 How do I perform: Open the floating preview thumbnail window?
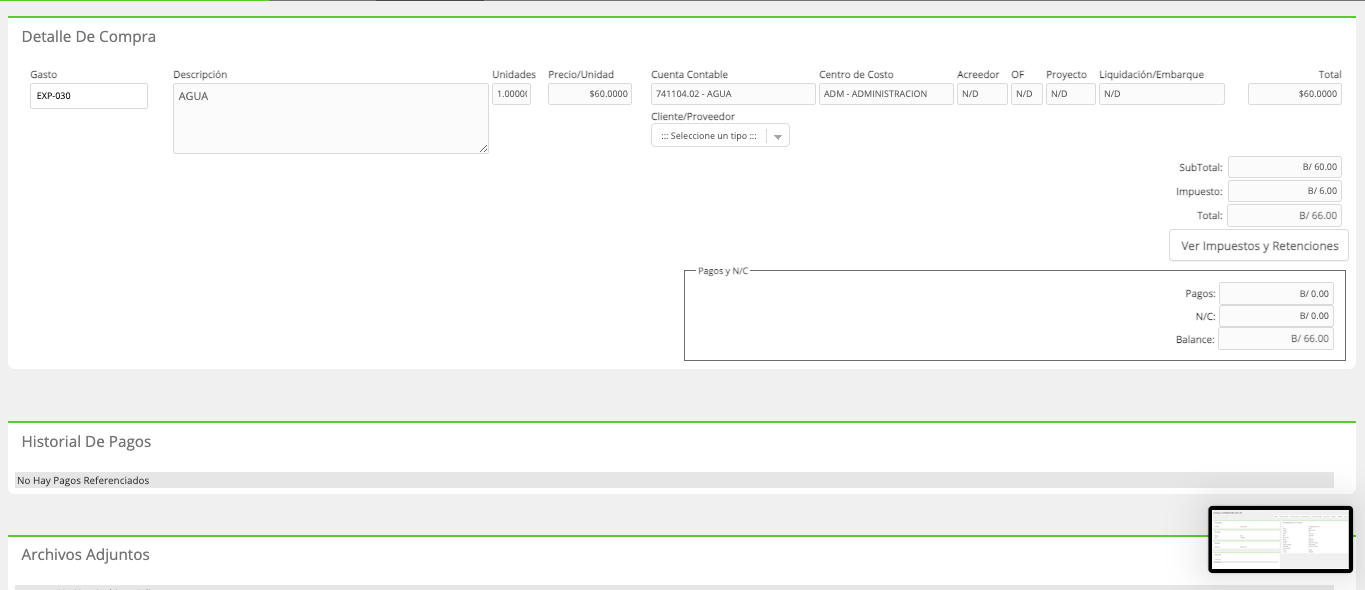point(1281,539)
